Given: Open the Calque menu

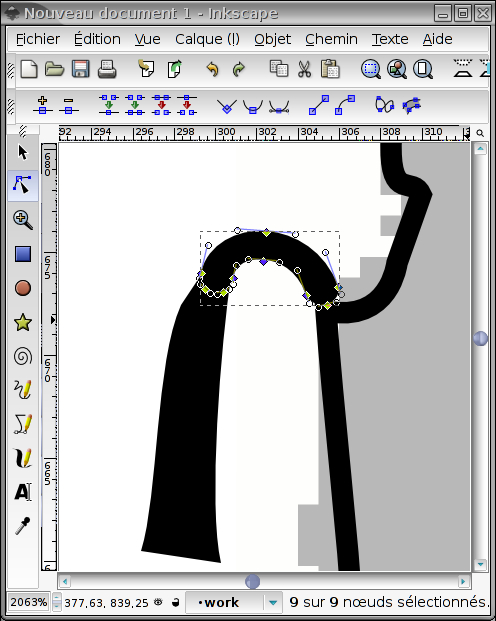Looking at the screenshot, I should 207,39.
